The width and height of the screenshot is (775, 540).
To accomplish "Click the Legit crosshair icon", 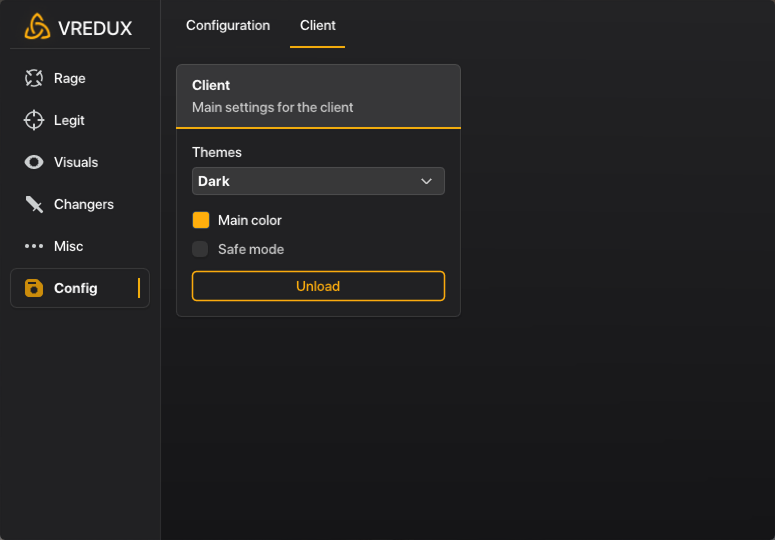I will pos(34,120).
